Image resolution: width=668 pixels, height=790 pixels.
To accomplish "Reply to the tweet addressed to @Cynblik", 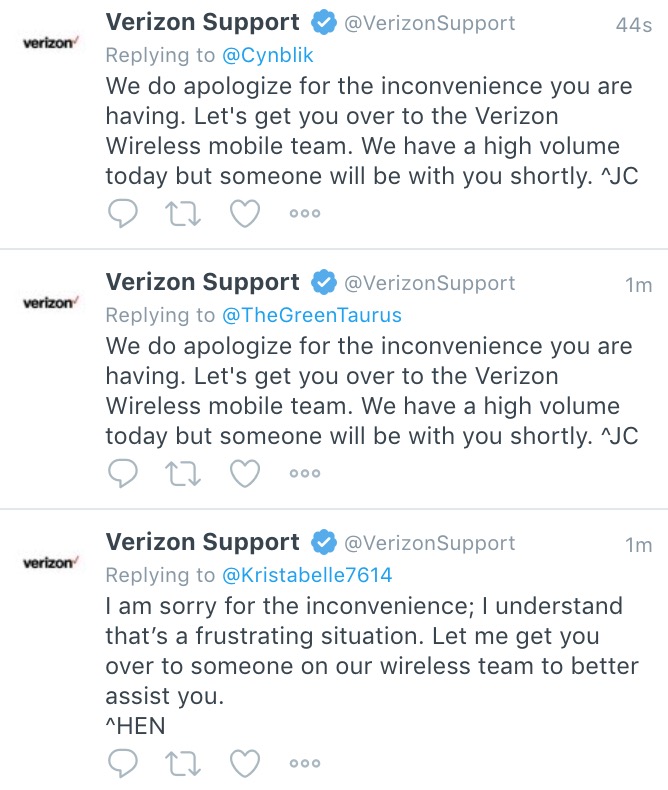I will (122, 212).
